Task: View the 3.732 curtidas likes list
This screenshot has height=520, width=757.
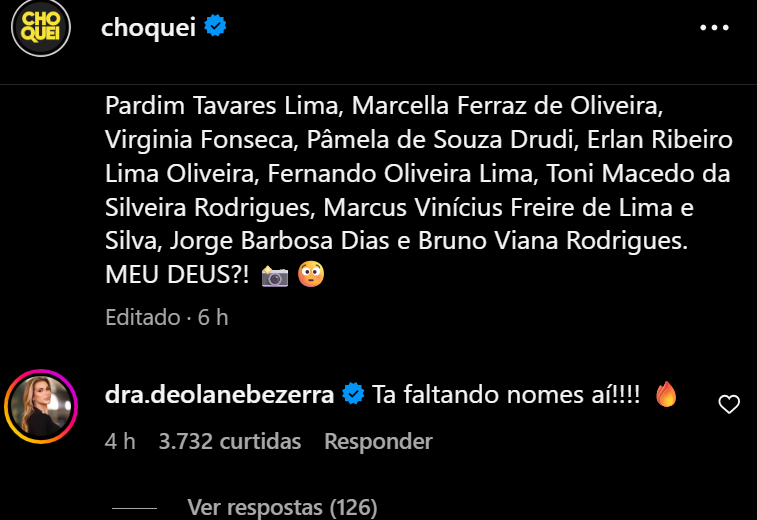Action: coord(230,441)
